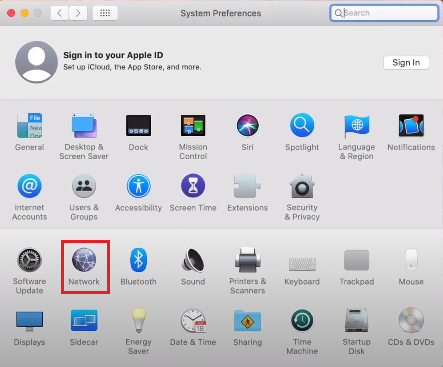Go back with the left arrow

(x=60, y=13)
